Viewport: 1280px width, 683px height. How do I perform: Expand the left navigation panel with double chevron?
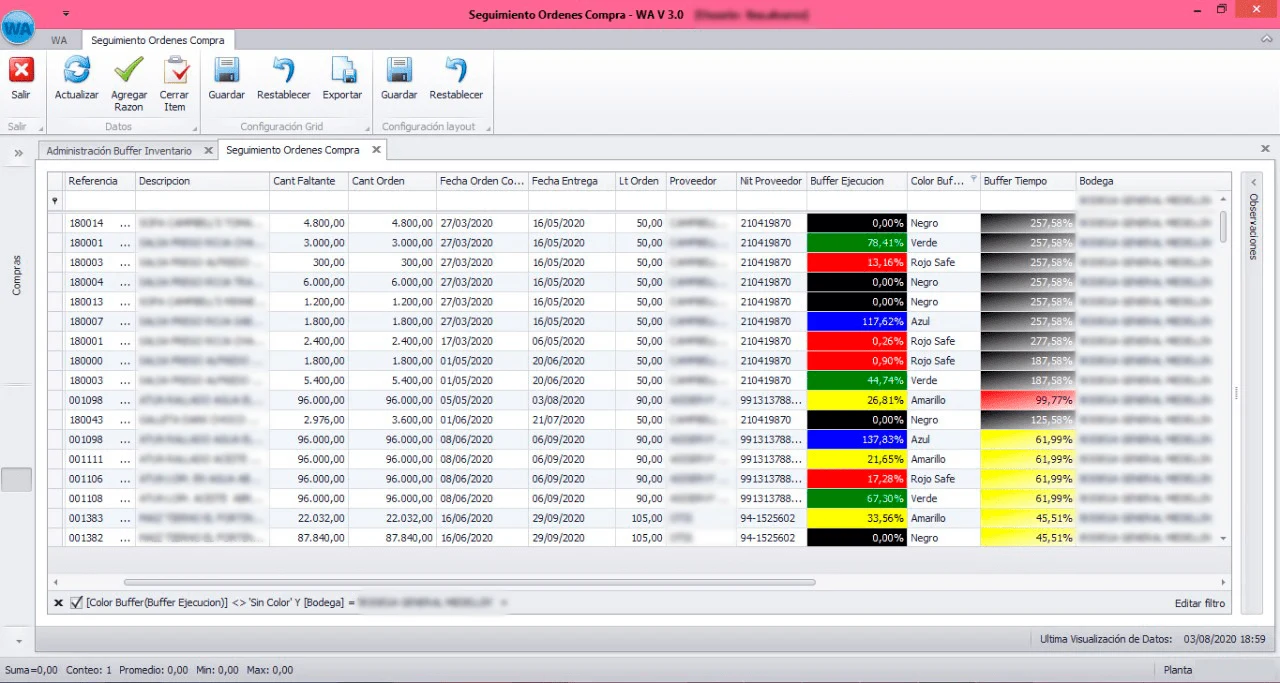tap(18, 153)
